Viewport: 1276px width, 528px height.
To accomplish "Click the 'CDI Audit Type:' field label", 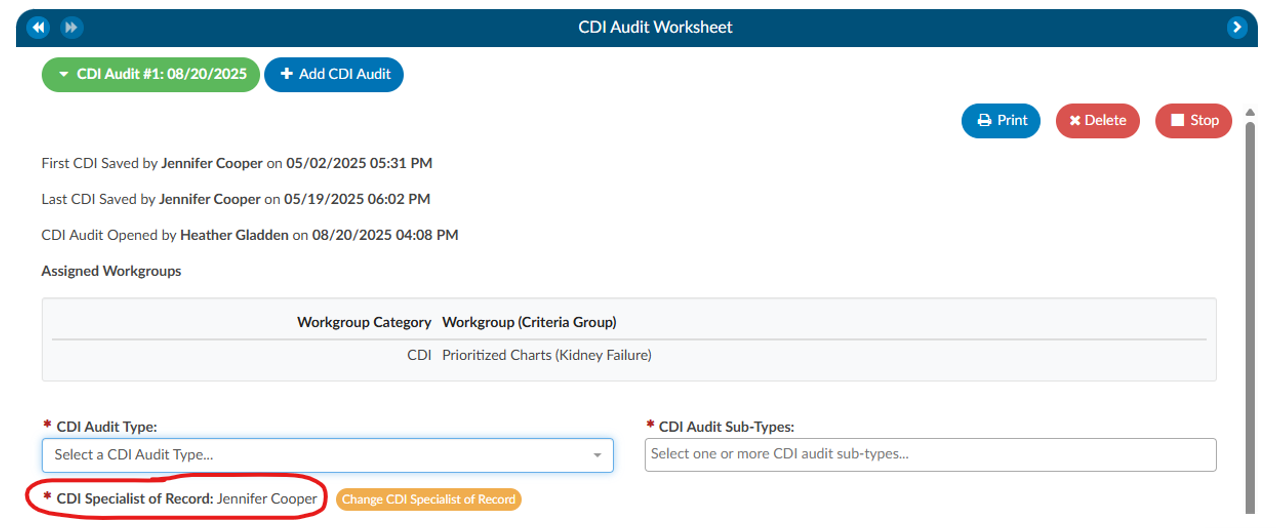I will point(107,426).
